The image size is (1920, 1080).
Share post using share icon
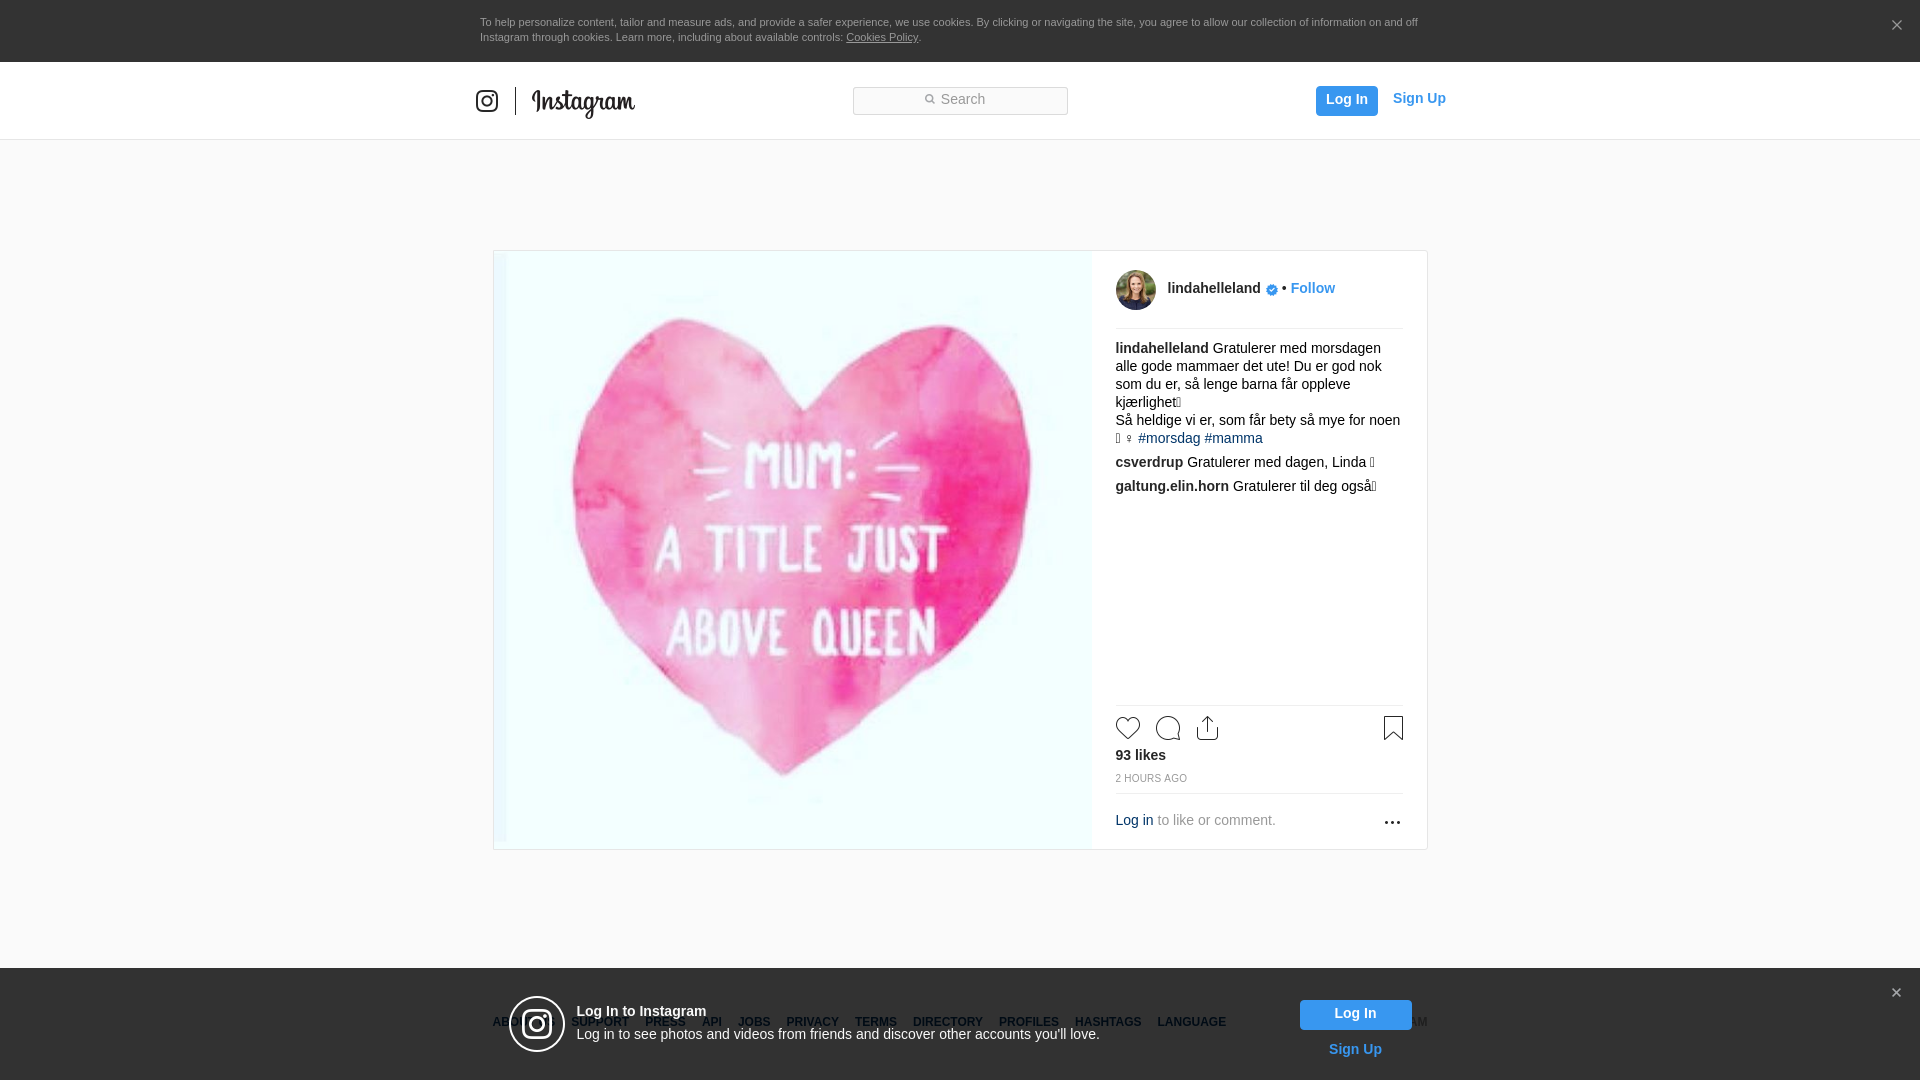tap(1207, 728)
